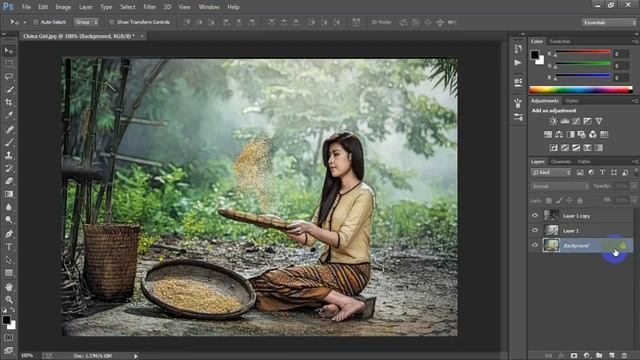Hide the Layer 1 copy layer
Image resolution: width=640 pixels, height=360 pixels.
pos(535,215)
